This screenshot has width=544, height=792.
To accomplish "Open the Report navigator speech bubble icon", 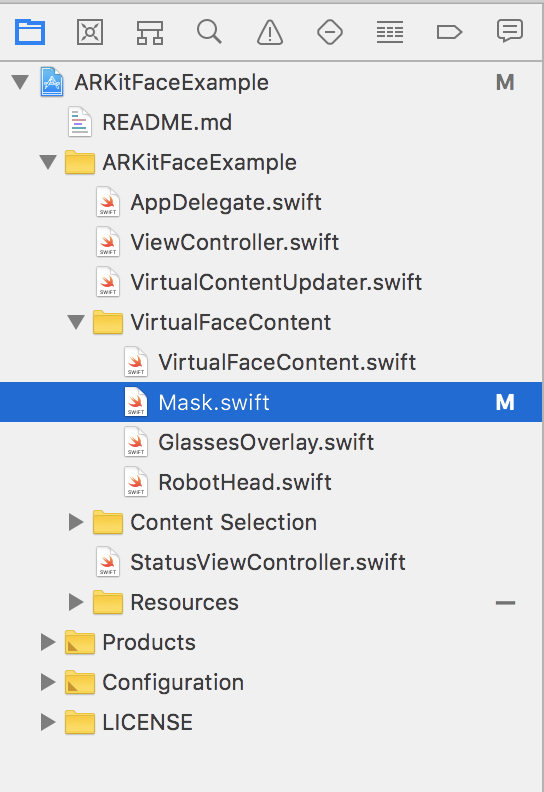I will click(x=510, y=32).
